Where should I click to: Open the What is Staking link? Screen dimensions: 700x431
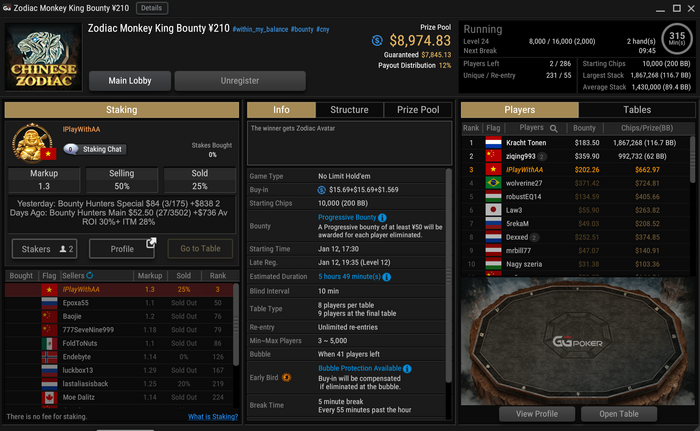pos(212,417)
